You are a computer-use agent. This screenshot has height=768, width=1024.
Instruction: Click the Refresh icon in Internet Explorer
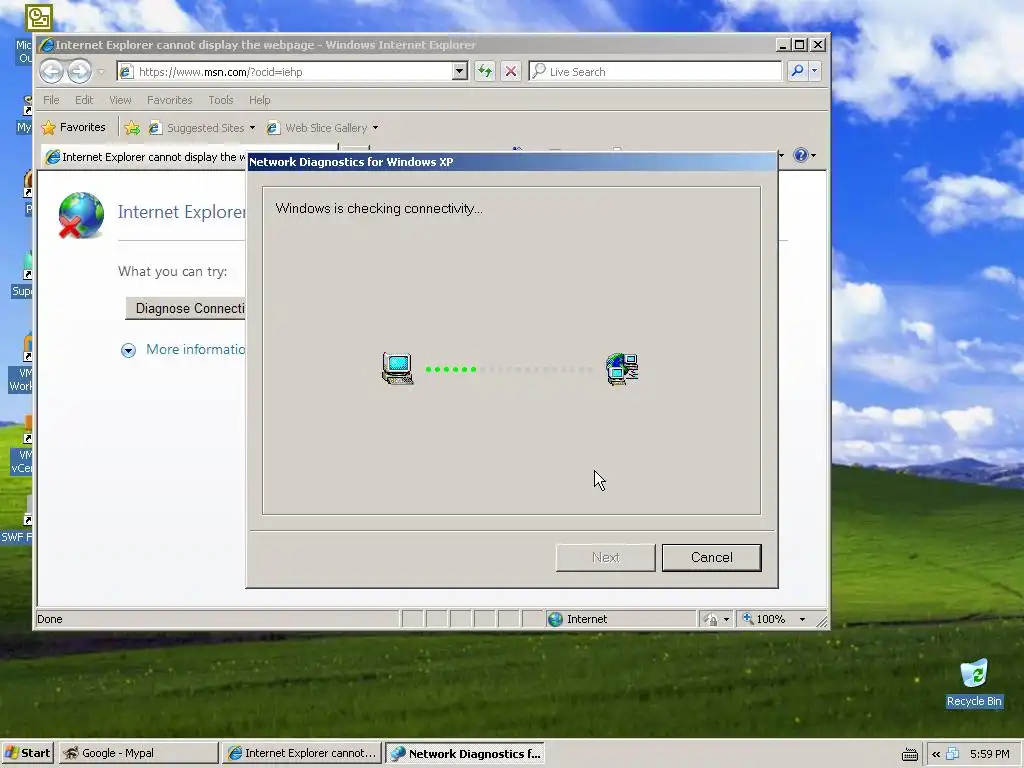485,71
